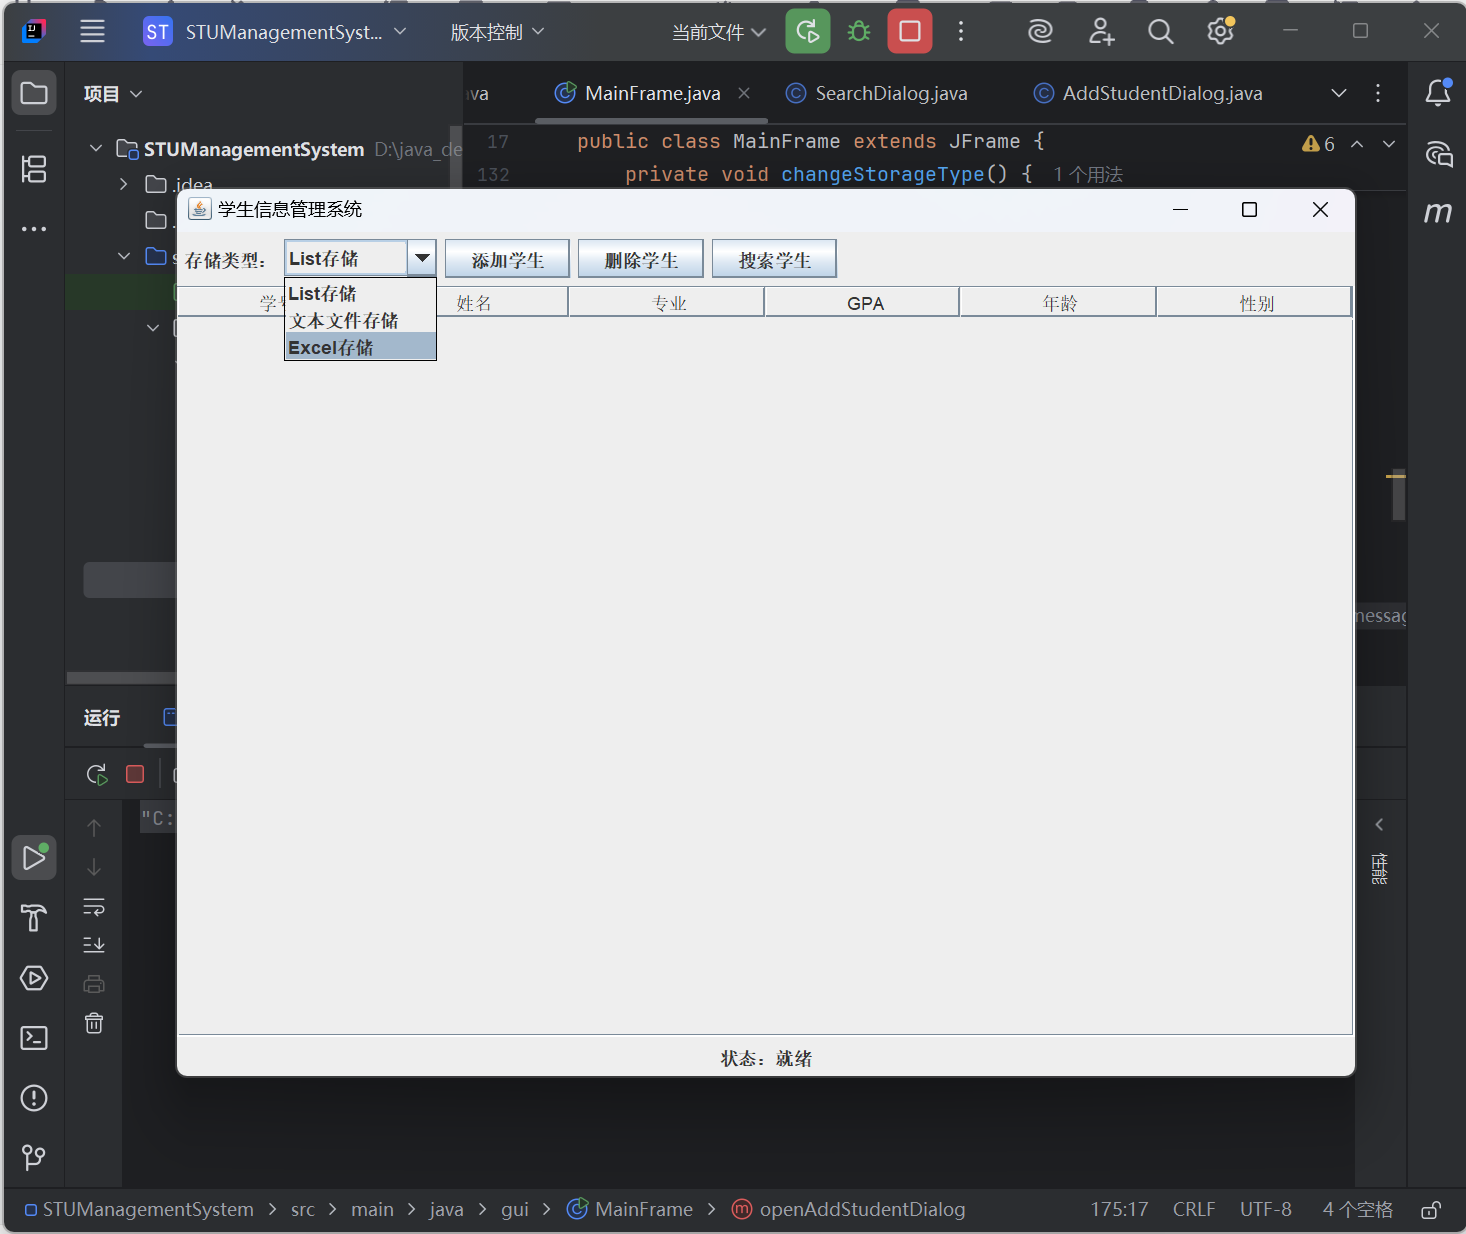Toggle soft-wrap in the Run console
The width and height of the screenshot is (1466, 1234).
click(x=94, y=907)
